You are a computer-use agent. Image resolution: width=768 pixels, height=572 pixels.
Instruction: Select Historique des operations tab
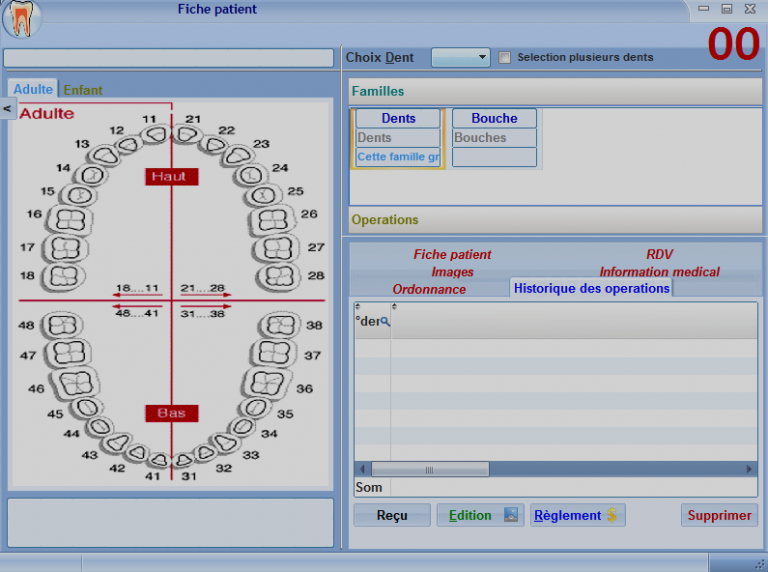pyautogui.click(x=592, y=288)
